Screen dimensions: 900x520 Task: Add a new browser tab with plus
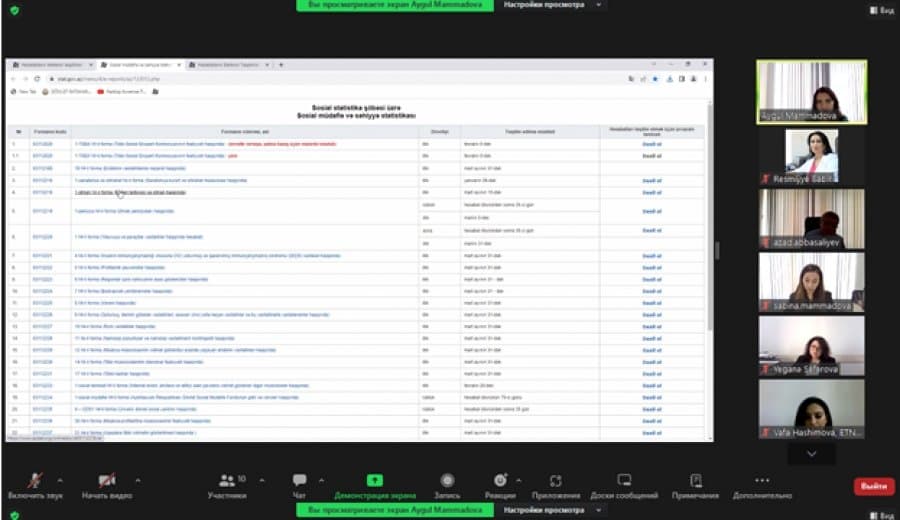pos(281,65)
